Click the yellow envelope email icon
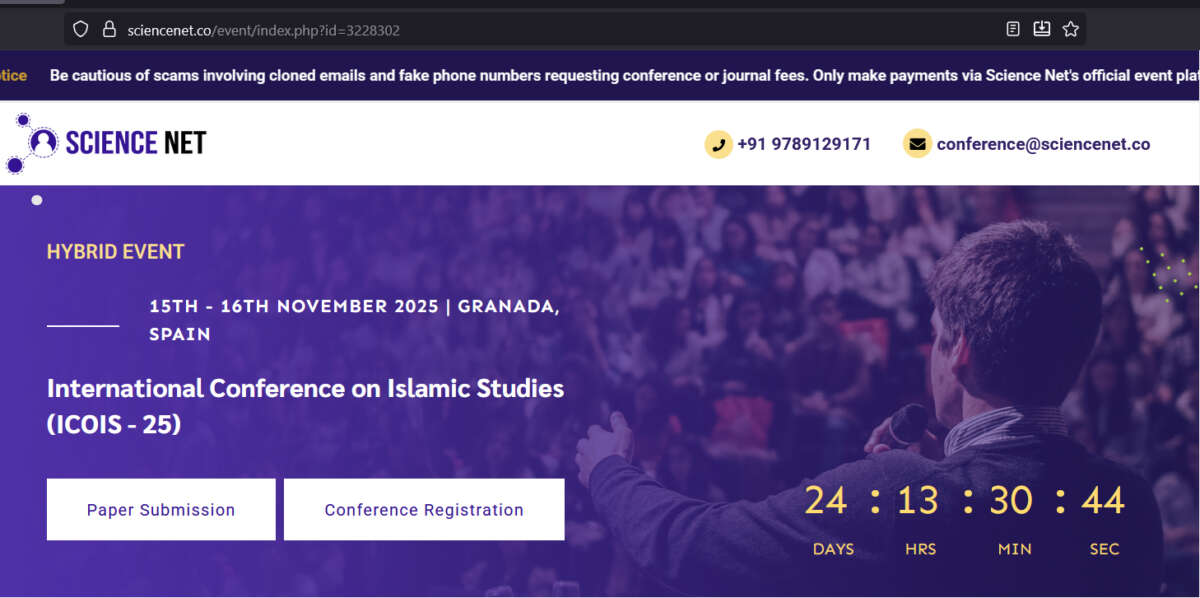This screenshot has height=598, width=1200. (x=917, y=144)
